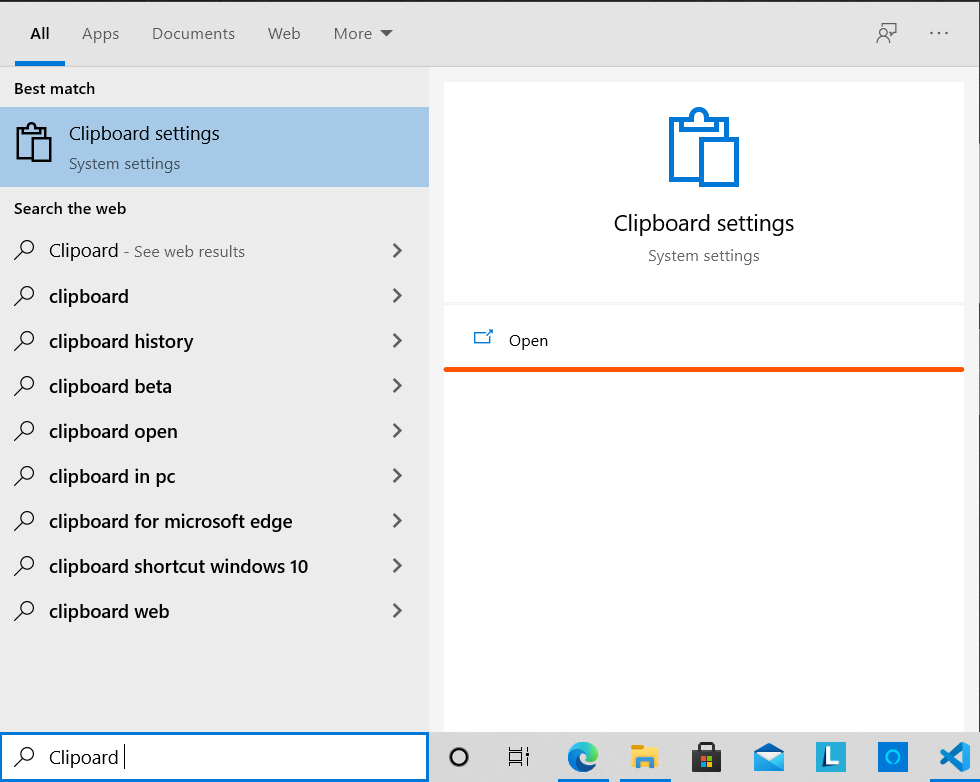Screen dimensions: 980x782
Task: Click search magnifier in the search box
Action: pyautogui.click(x=24, y=756)
